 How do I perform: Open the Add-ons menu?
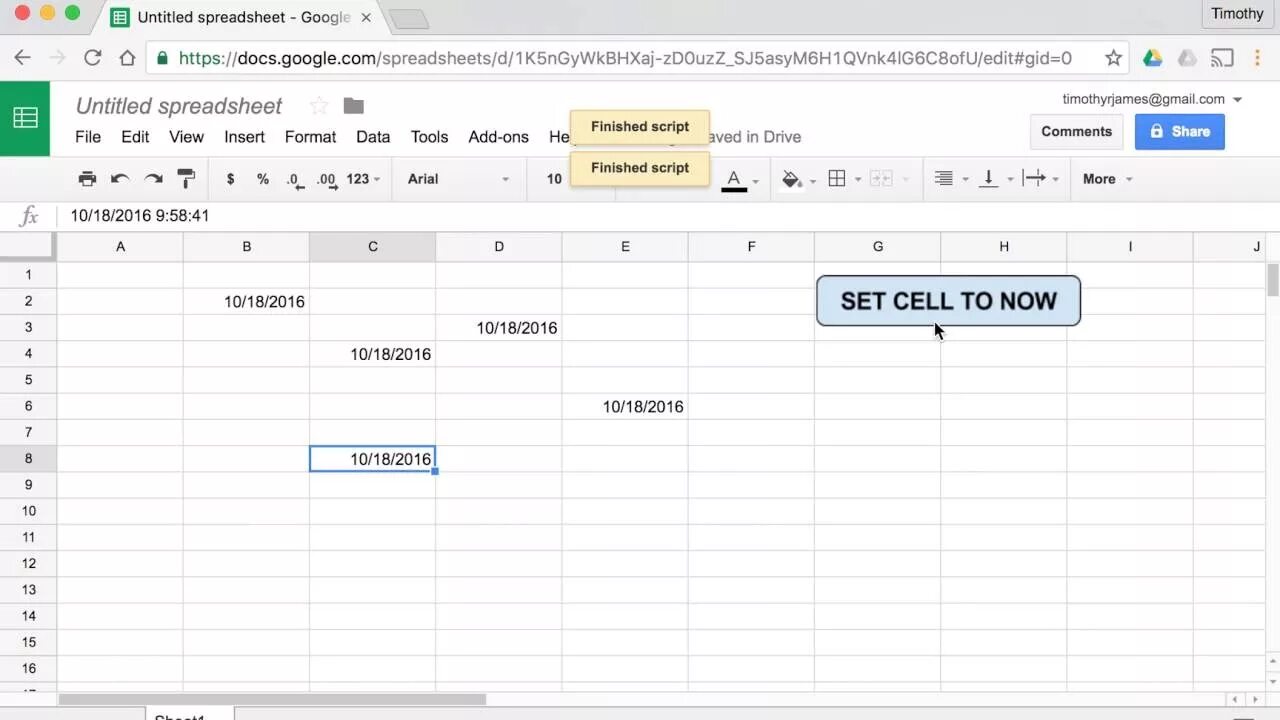pyautogui.click(x=498, y=137)
